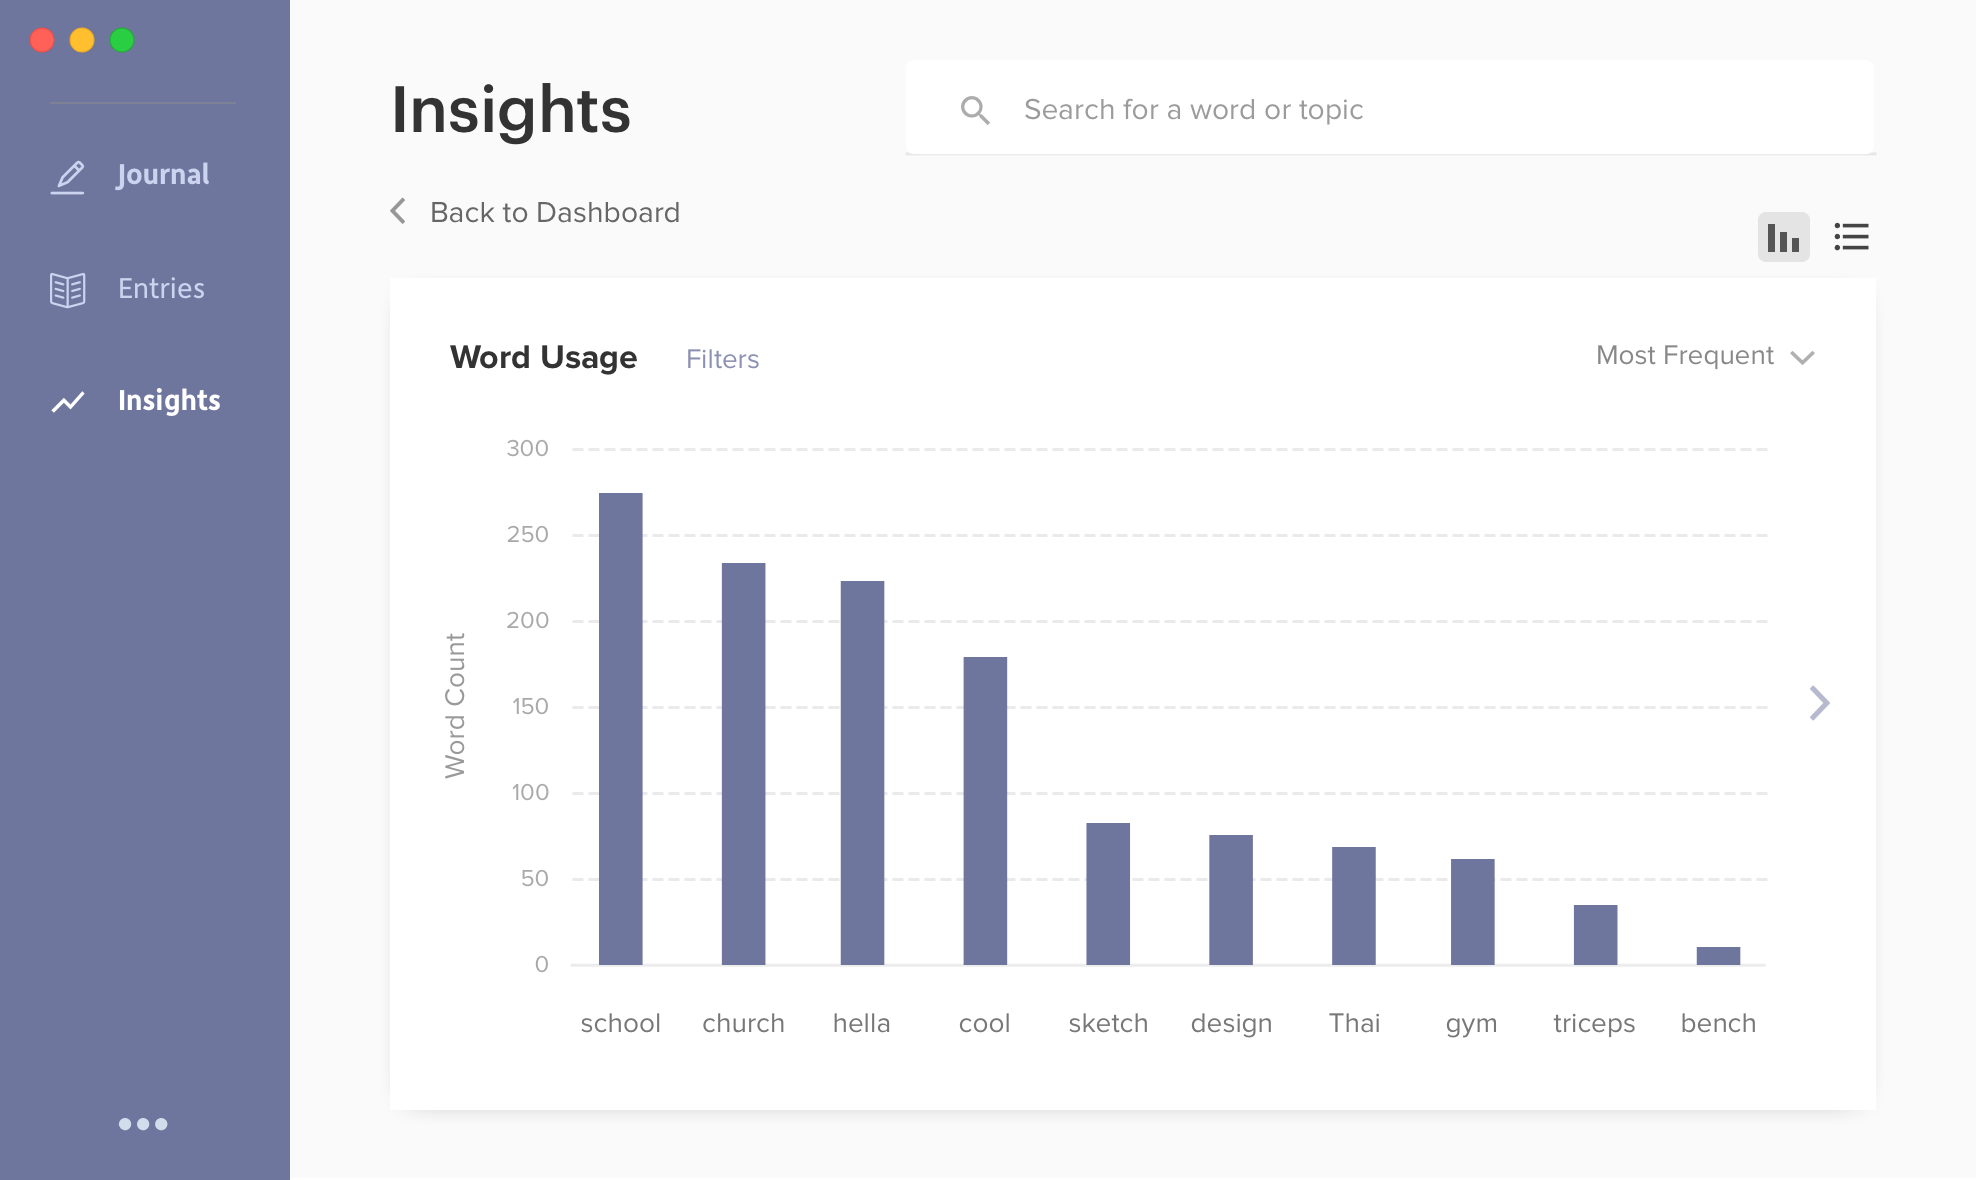Click the gym bar in the chart

pyautogui.click(x=1473, y=912)
